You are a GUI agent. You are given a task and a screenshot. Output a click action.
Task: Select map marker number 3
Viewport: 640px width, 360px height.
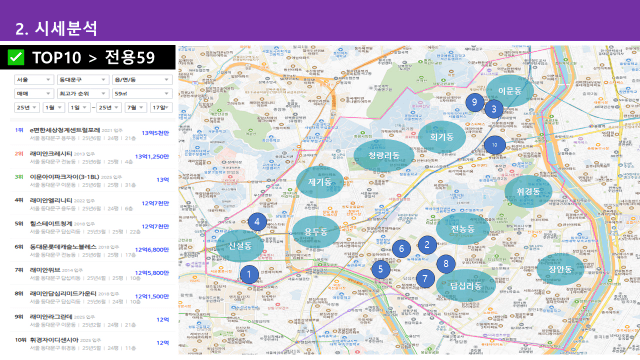click(x=494, y=109)
